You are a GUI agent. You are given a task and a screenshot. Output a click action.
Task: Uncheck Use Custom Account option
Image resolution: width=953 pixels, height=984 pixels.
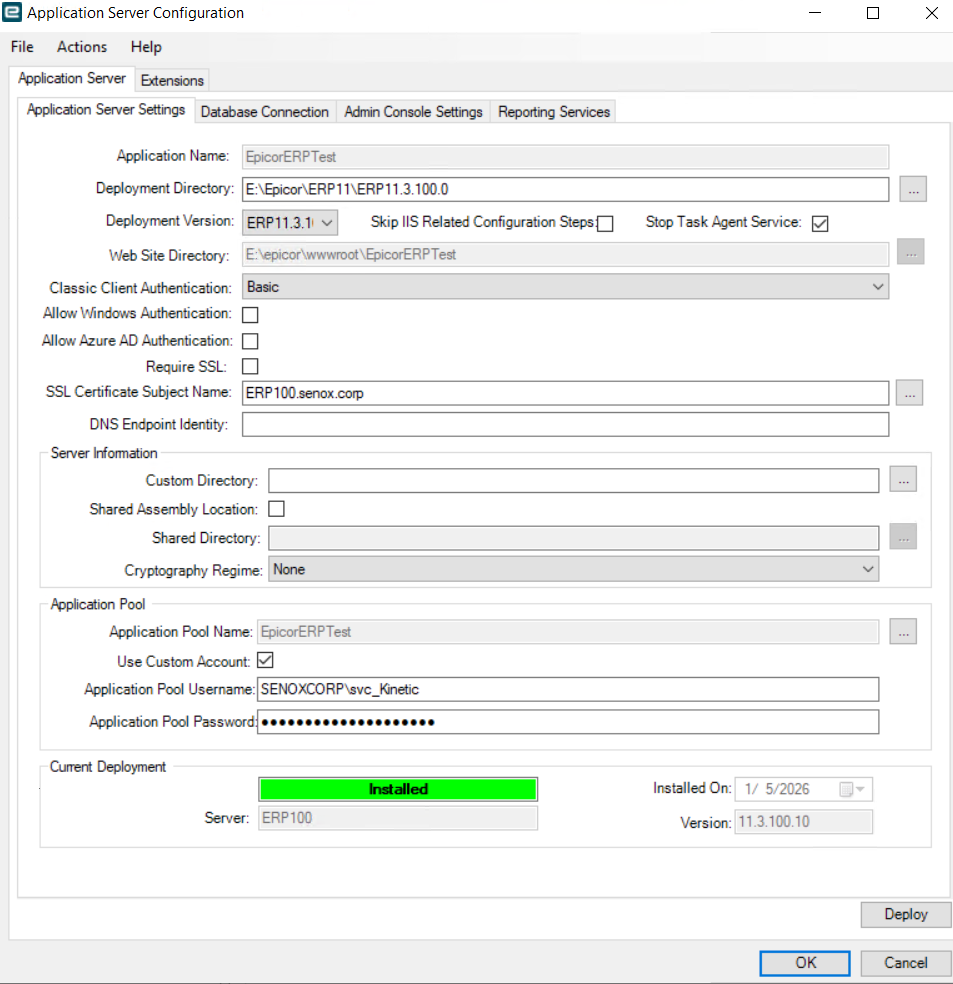pos(265,660)
